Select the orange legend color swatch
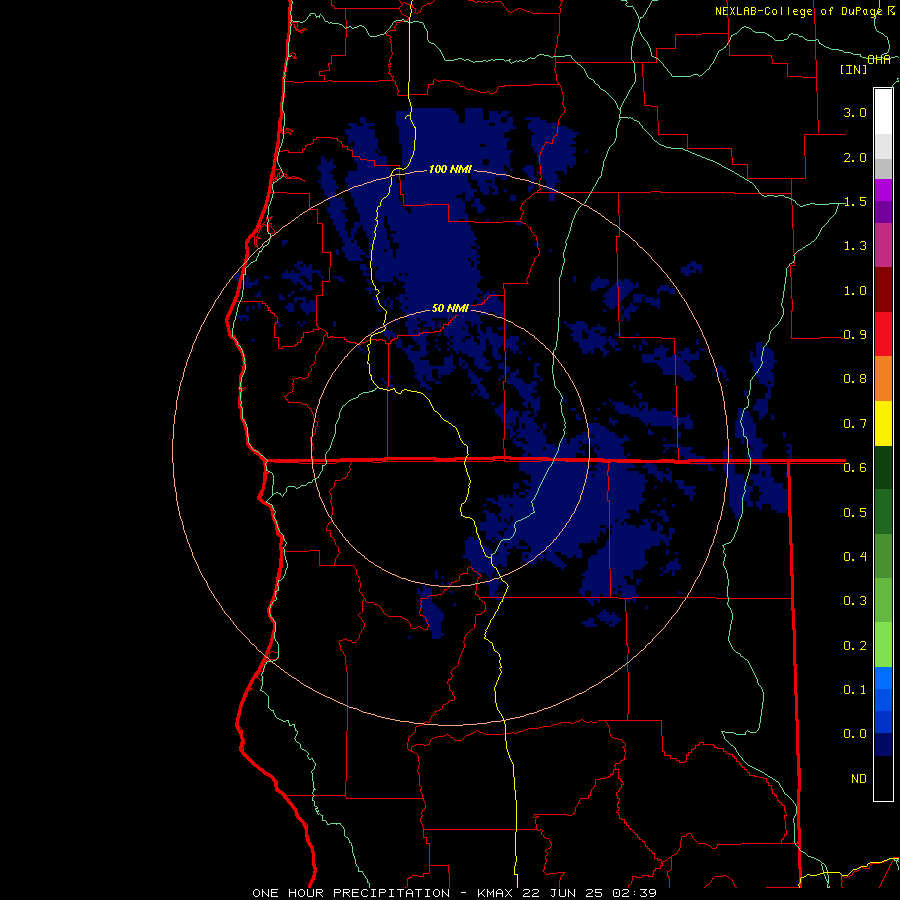This screenshot has width=900, height=900. pyautogui.click(x=883, y=379)
